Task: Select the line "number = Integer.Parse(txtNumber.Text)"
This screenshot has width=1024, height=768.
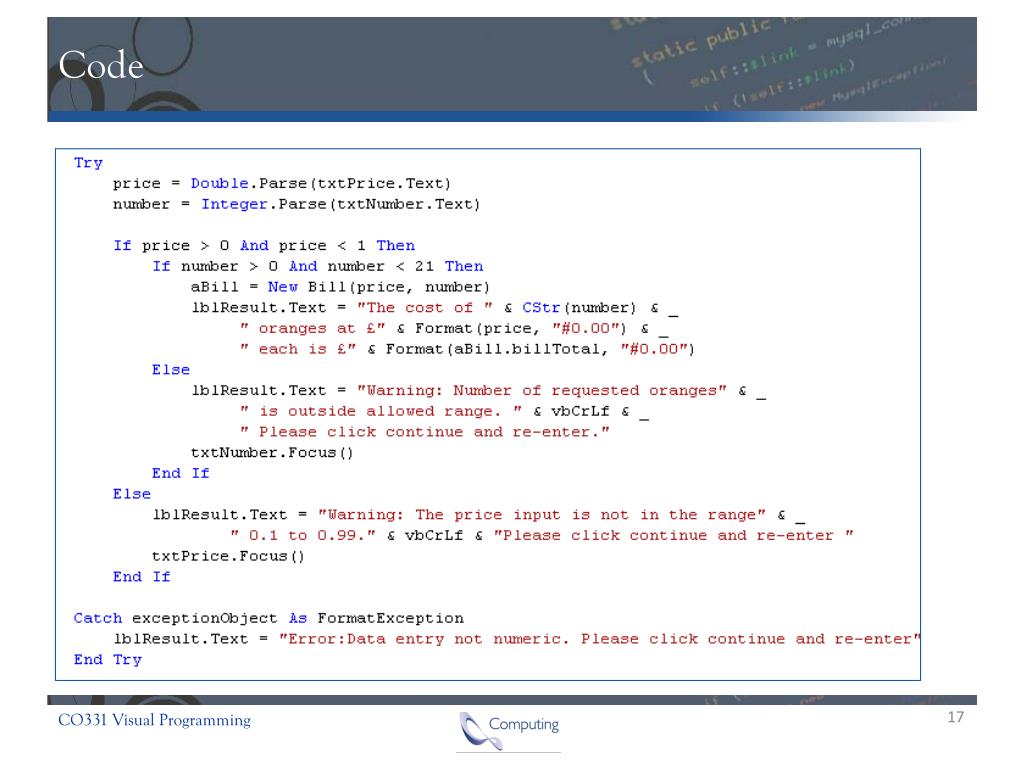Action: [x=296, y=204]
